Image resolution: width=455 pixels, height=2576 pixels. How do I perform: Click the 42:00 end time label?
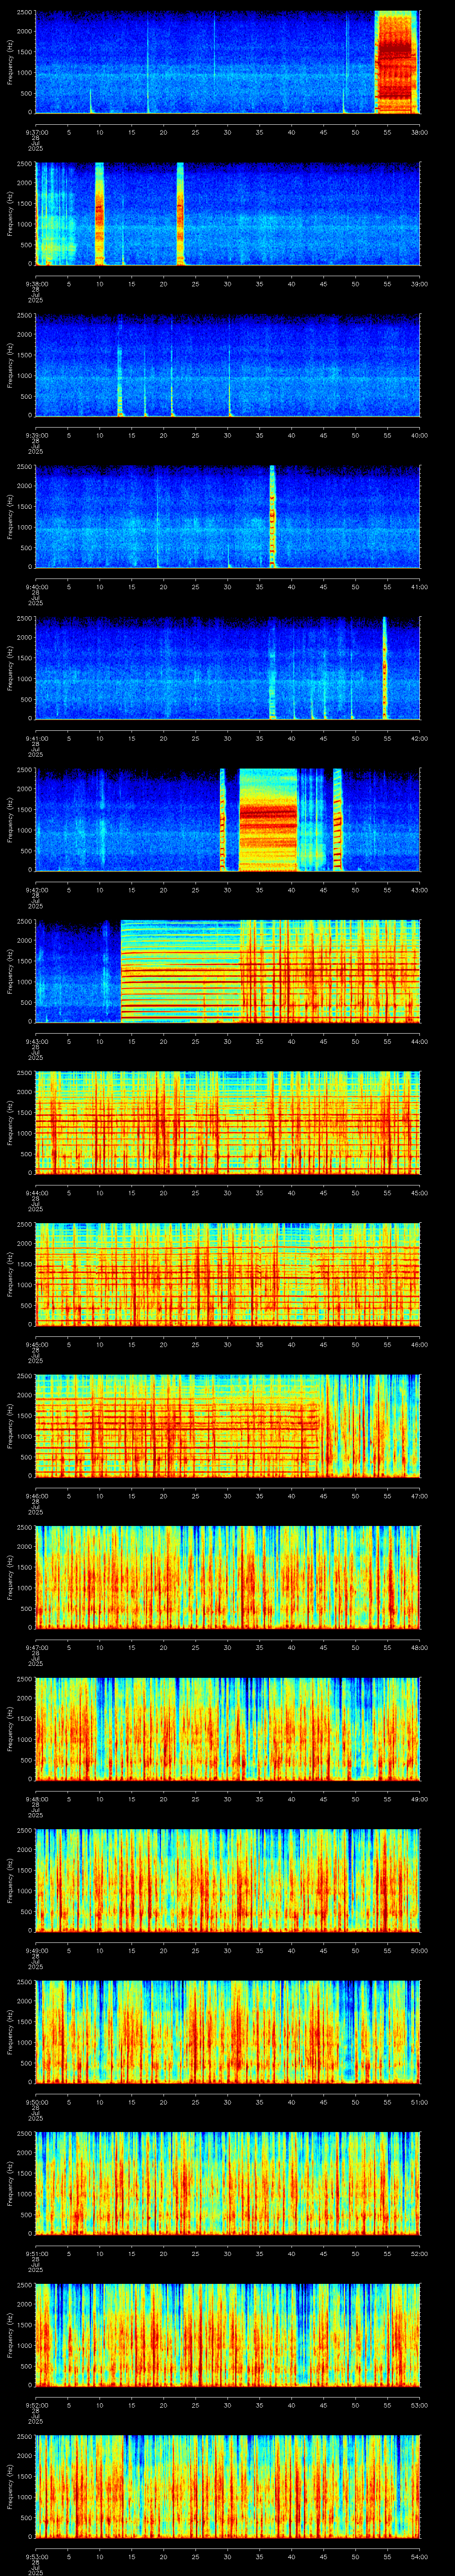[x=419, y=738]
